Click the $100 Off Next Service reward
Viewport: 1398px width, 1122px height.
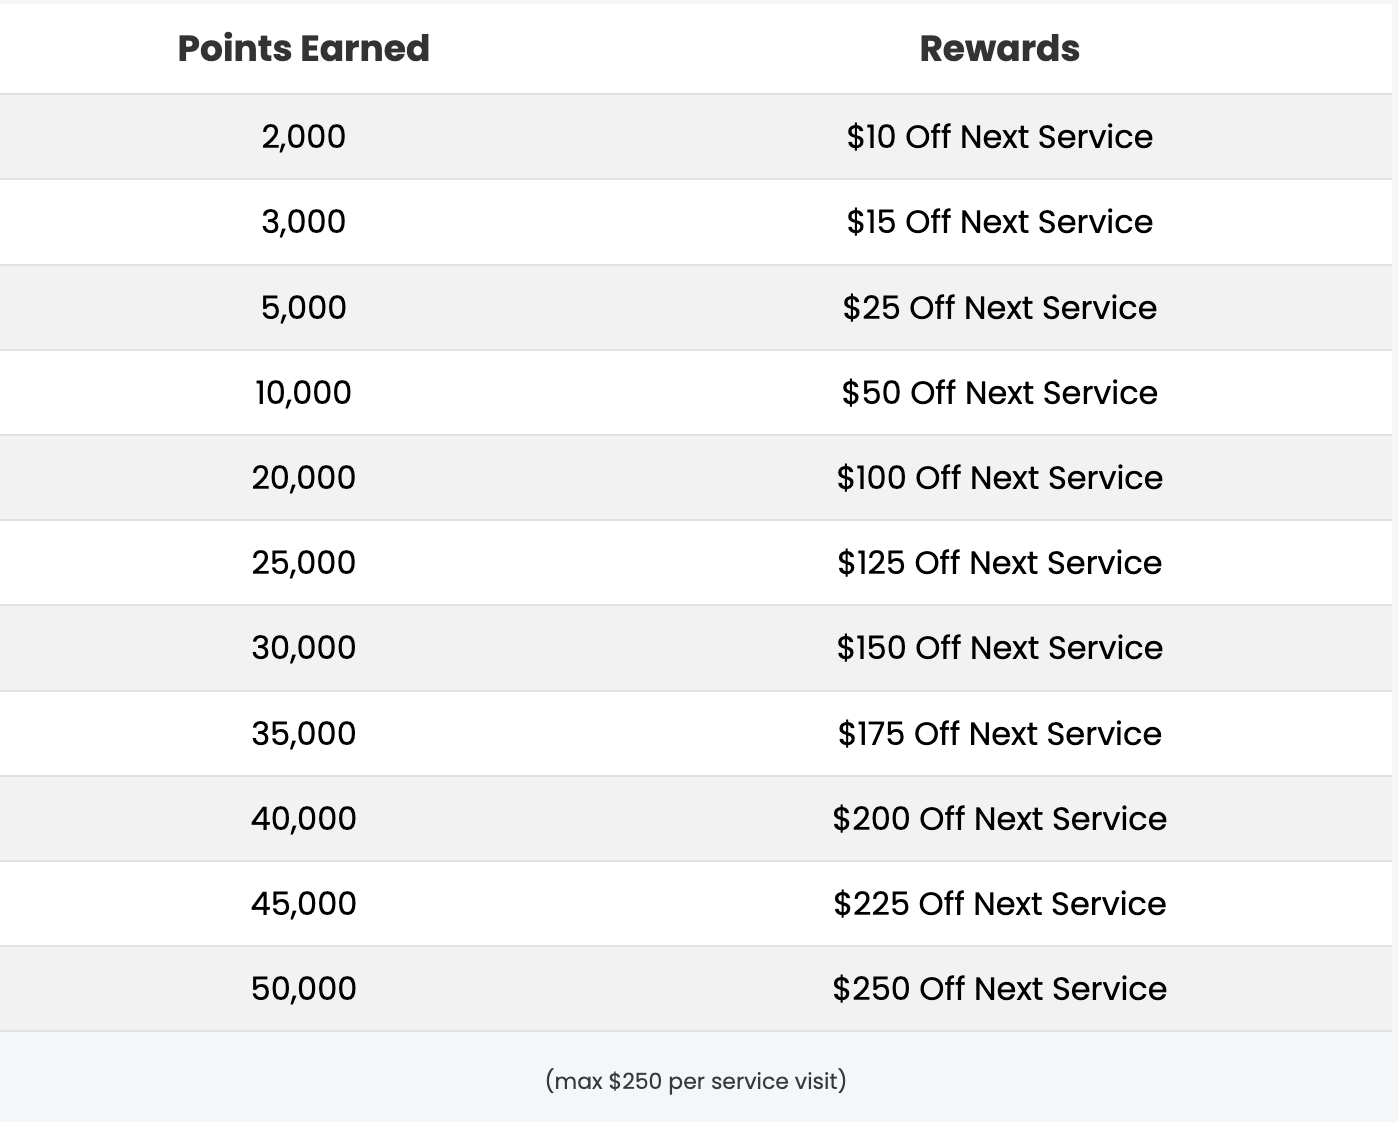pos(999,478)
